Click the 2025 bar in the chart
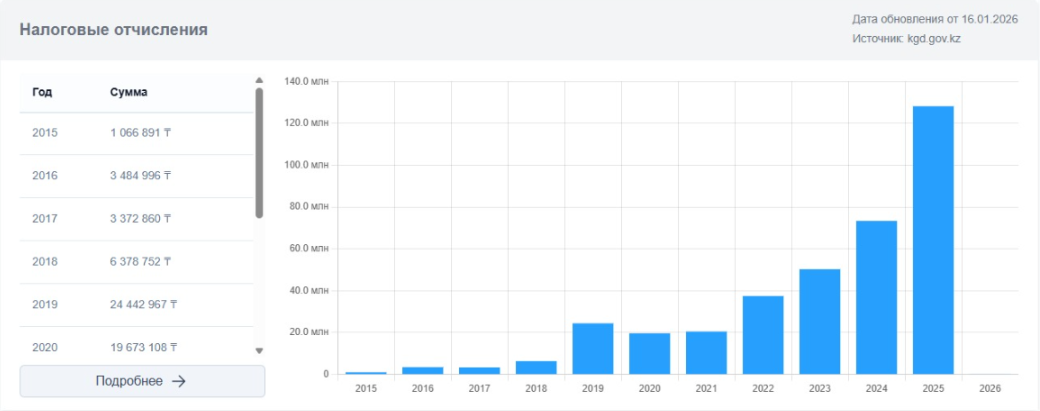This screenshot has height=411, width=1040. 933,240
